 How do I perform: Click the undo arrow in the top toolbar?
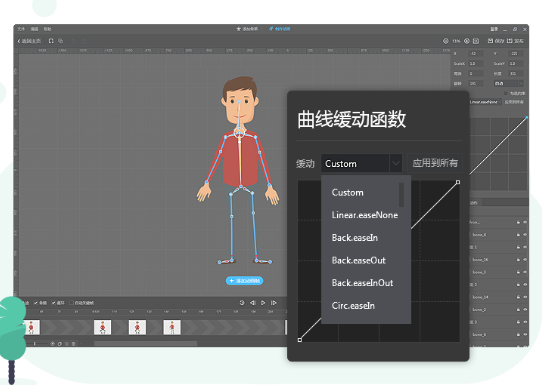click(73, 41)
